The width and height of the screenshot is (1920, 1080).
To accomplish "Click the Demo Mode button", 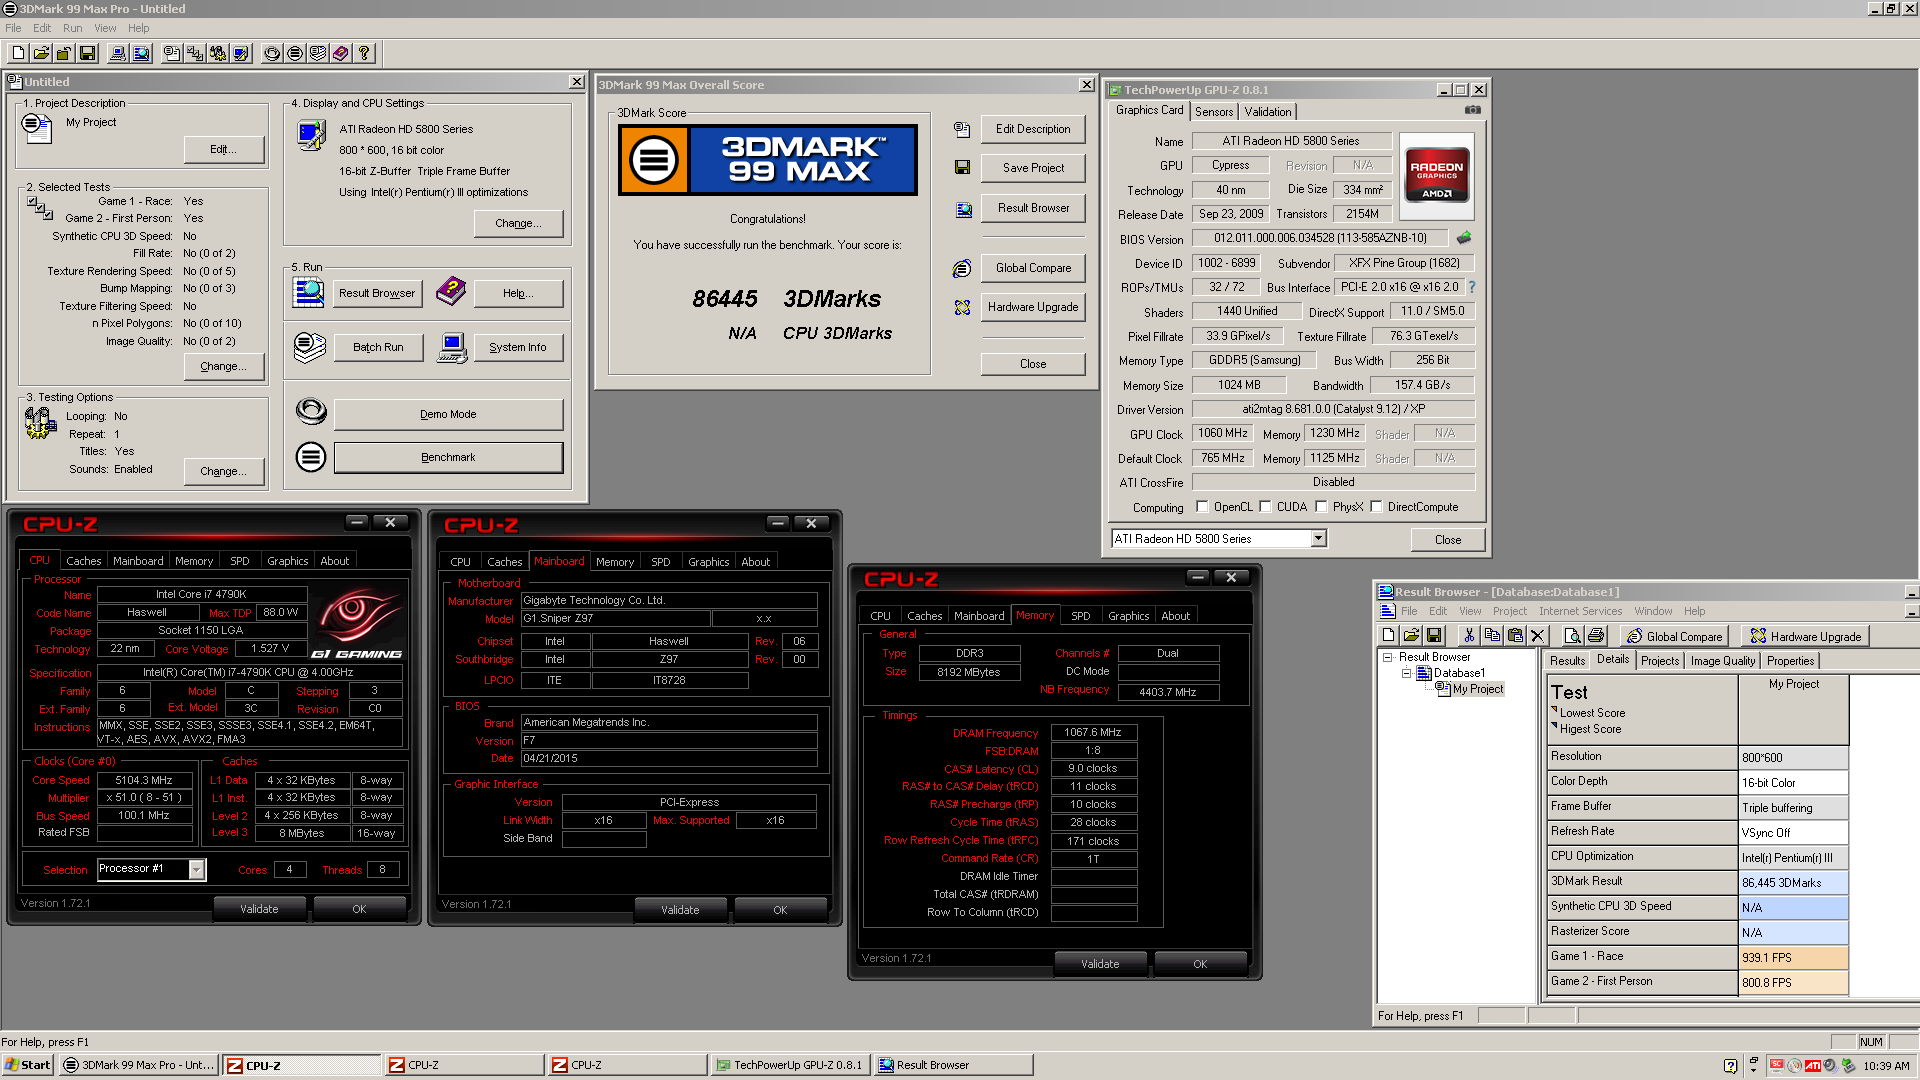I will (x=448, y=414).
